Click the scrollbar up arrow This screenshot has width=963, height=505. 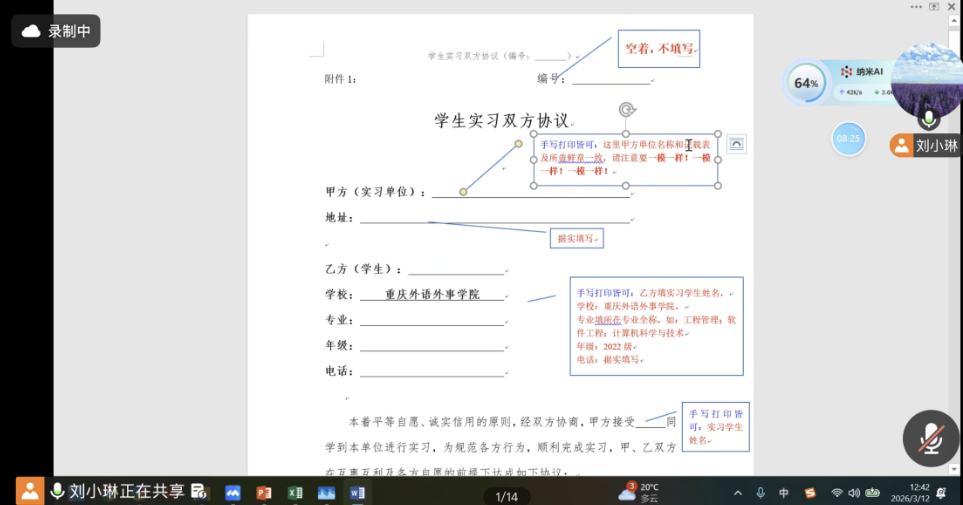[x=953, y=21]
